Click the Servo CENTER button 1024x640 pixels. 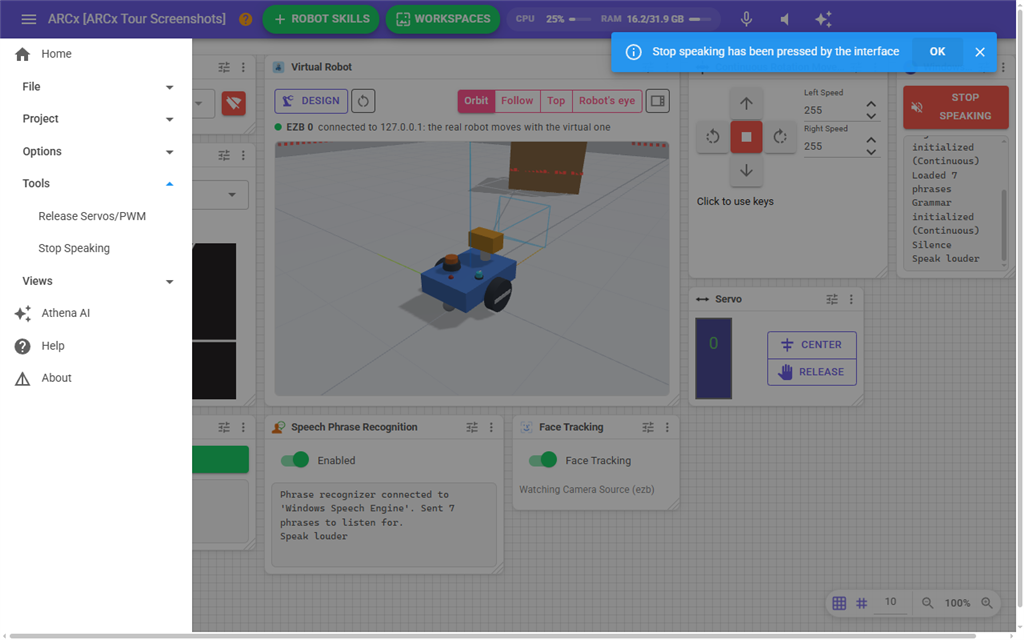(x=812, y=345)
